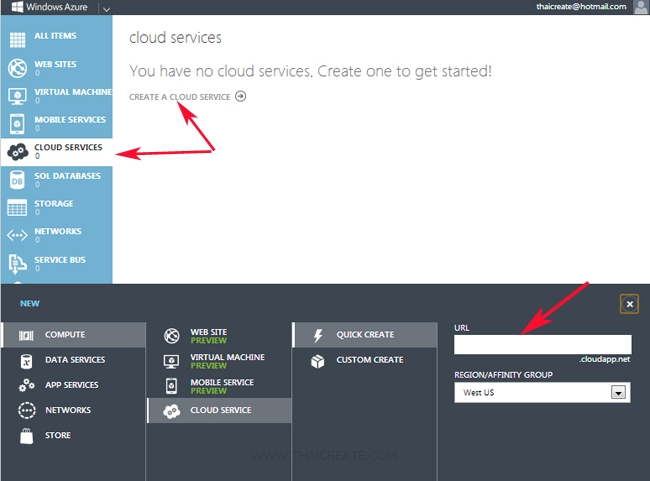Click the Service Bus icon in sidebar
This screenshot has height=481, width=650.
coord(17,264)
